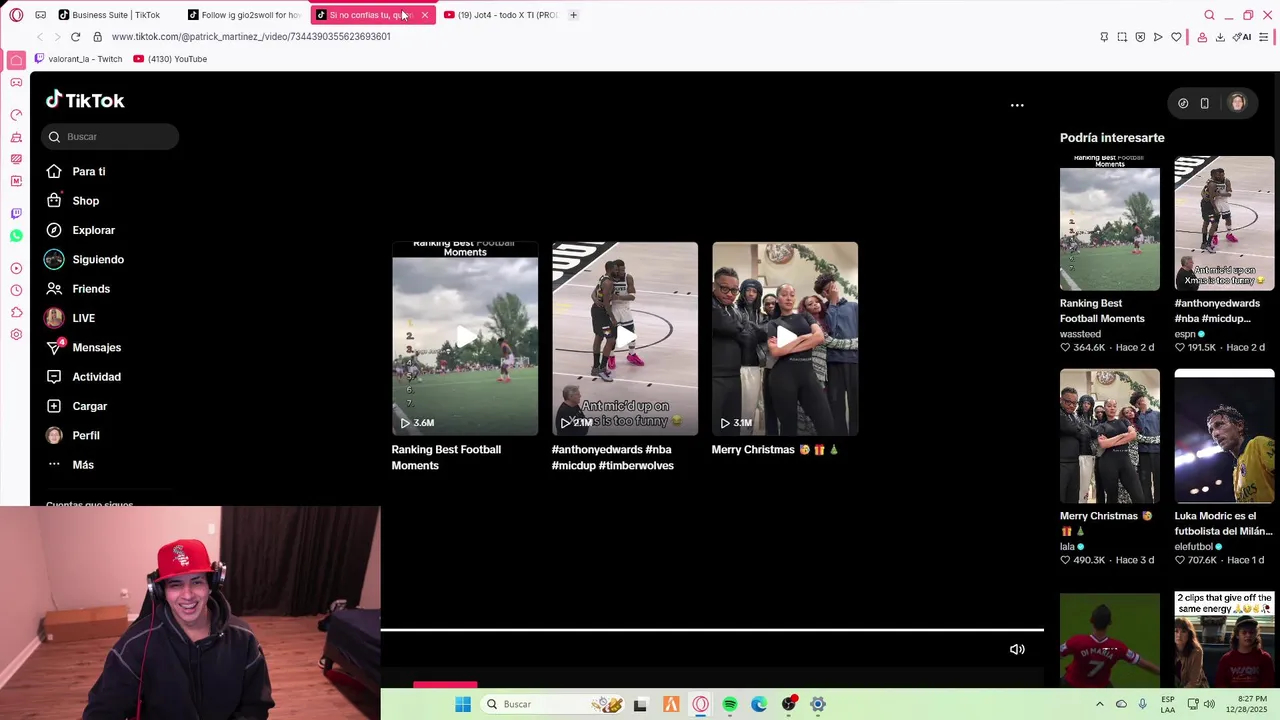Click the TikTok Buscar search field
1280x720 pixels.
pyautogui.click(x=110, y=137)
